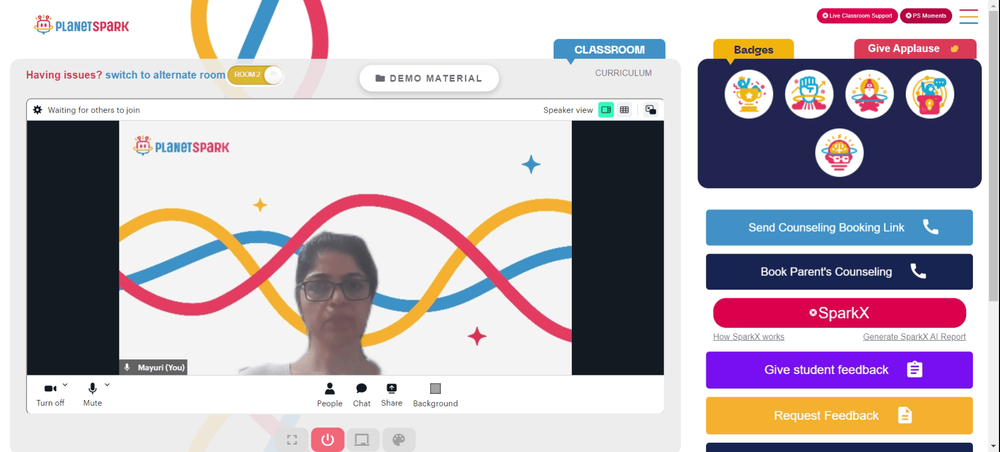
Task: Click Book Parent's Counseling button
Action: point(839,272)
